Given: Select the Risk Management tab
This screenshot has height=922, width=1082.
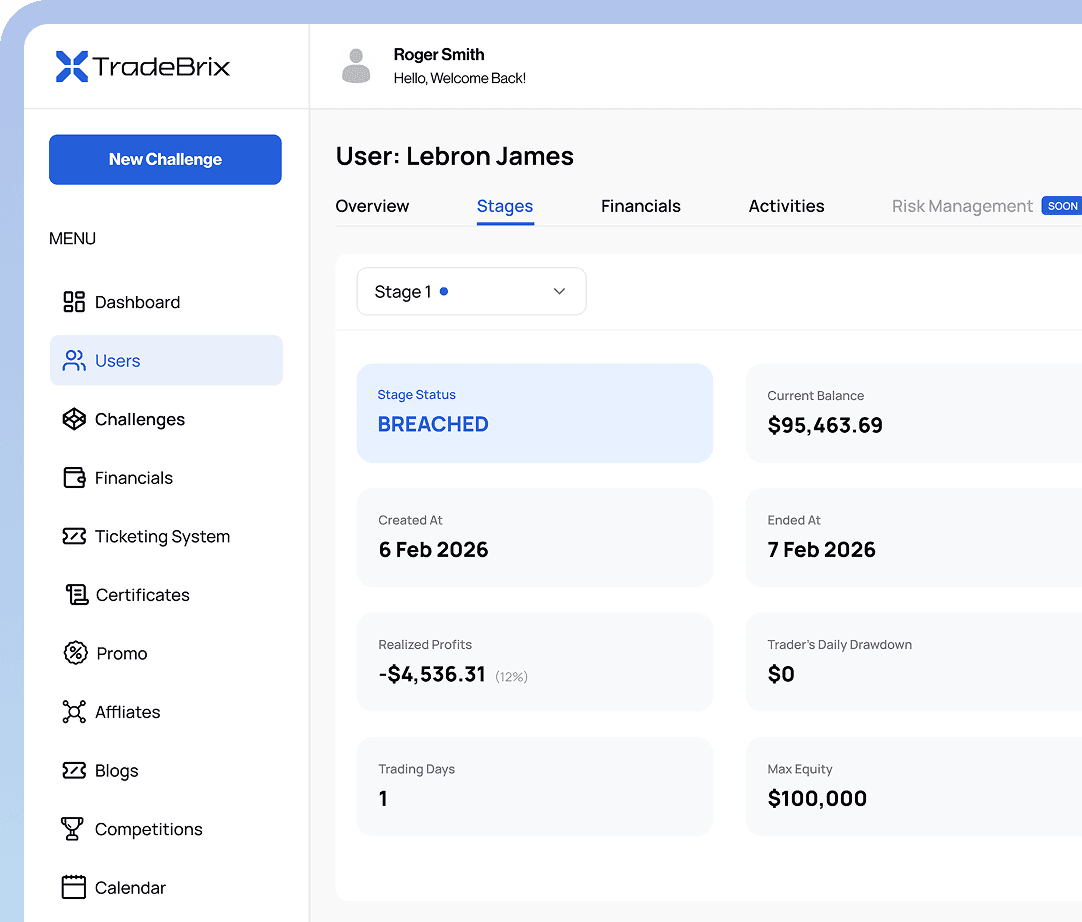Looking at the screenshot, I should point(962,206).
